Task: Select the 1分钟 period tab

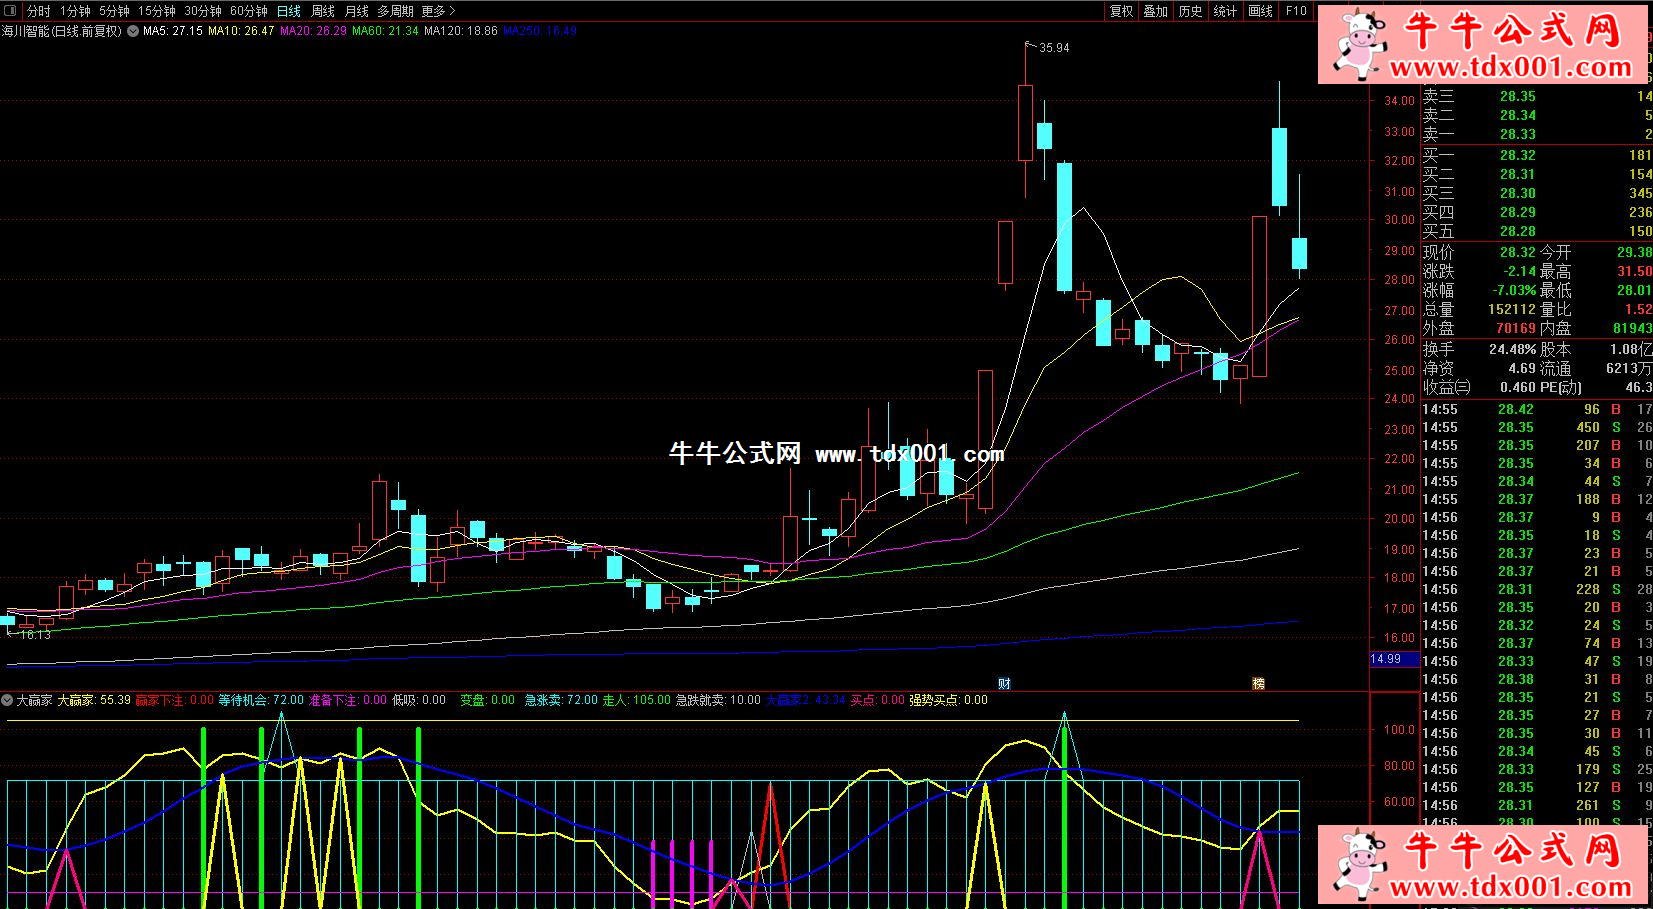Action: pyautogui.click(x=75, y=11)
